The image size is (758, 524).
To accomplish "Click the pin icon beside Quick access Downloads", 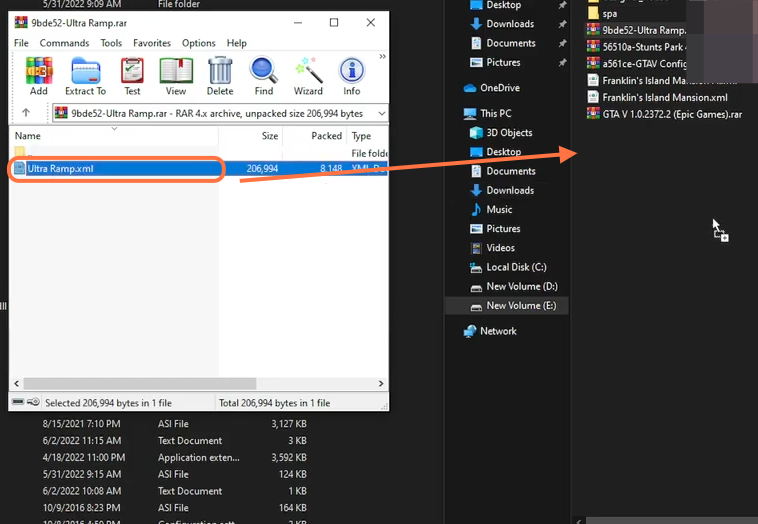I will point(562,24).
